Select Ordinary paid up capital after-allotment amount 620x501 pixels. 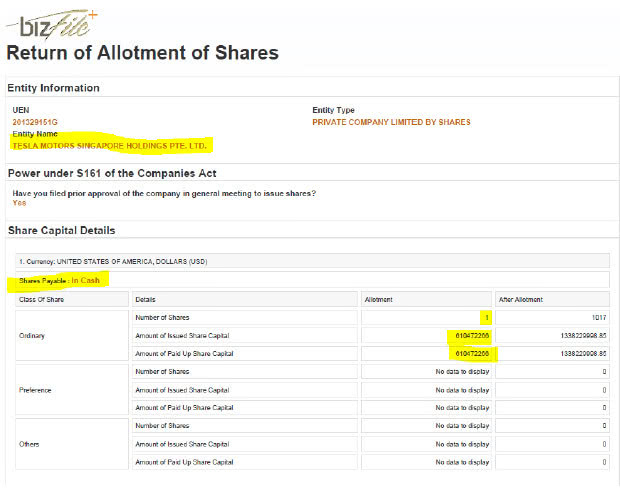pyautogui.click(x=583, y=354)
